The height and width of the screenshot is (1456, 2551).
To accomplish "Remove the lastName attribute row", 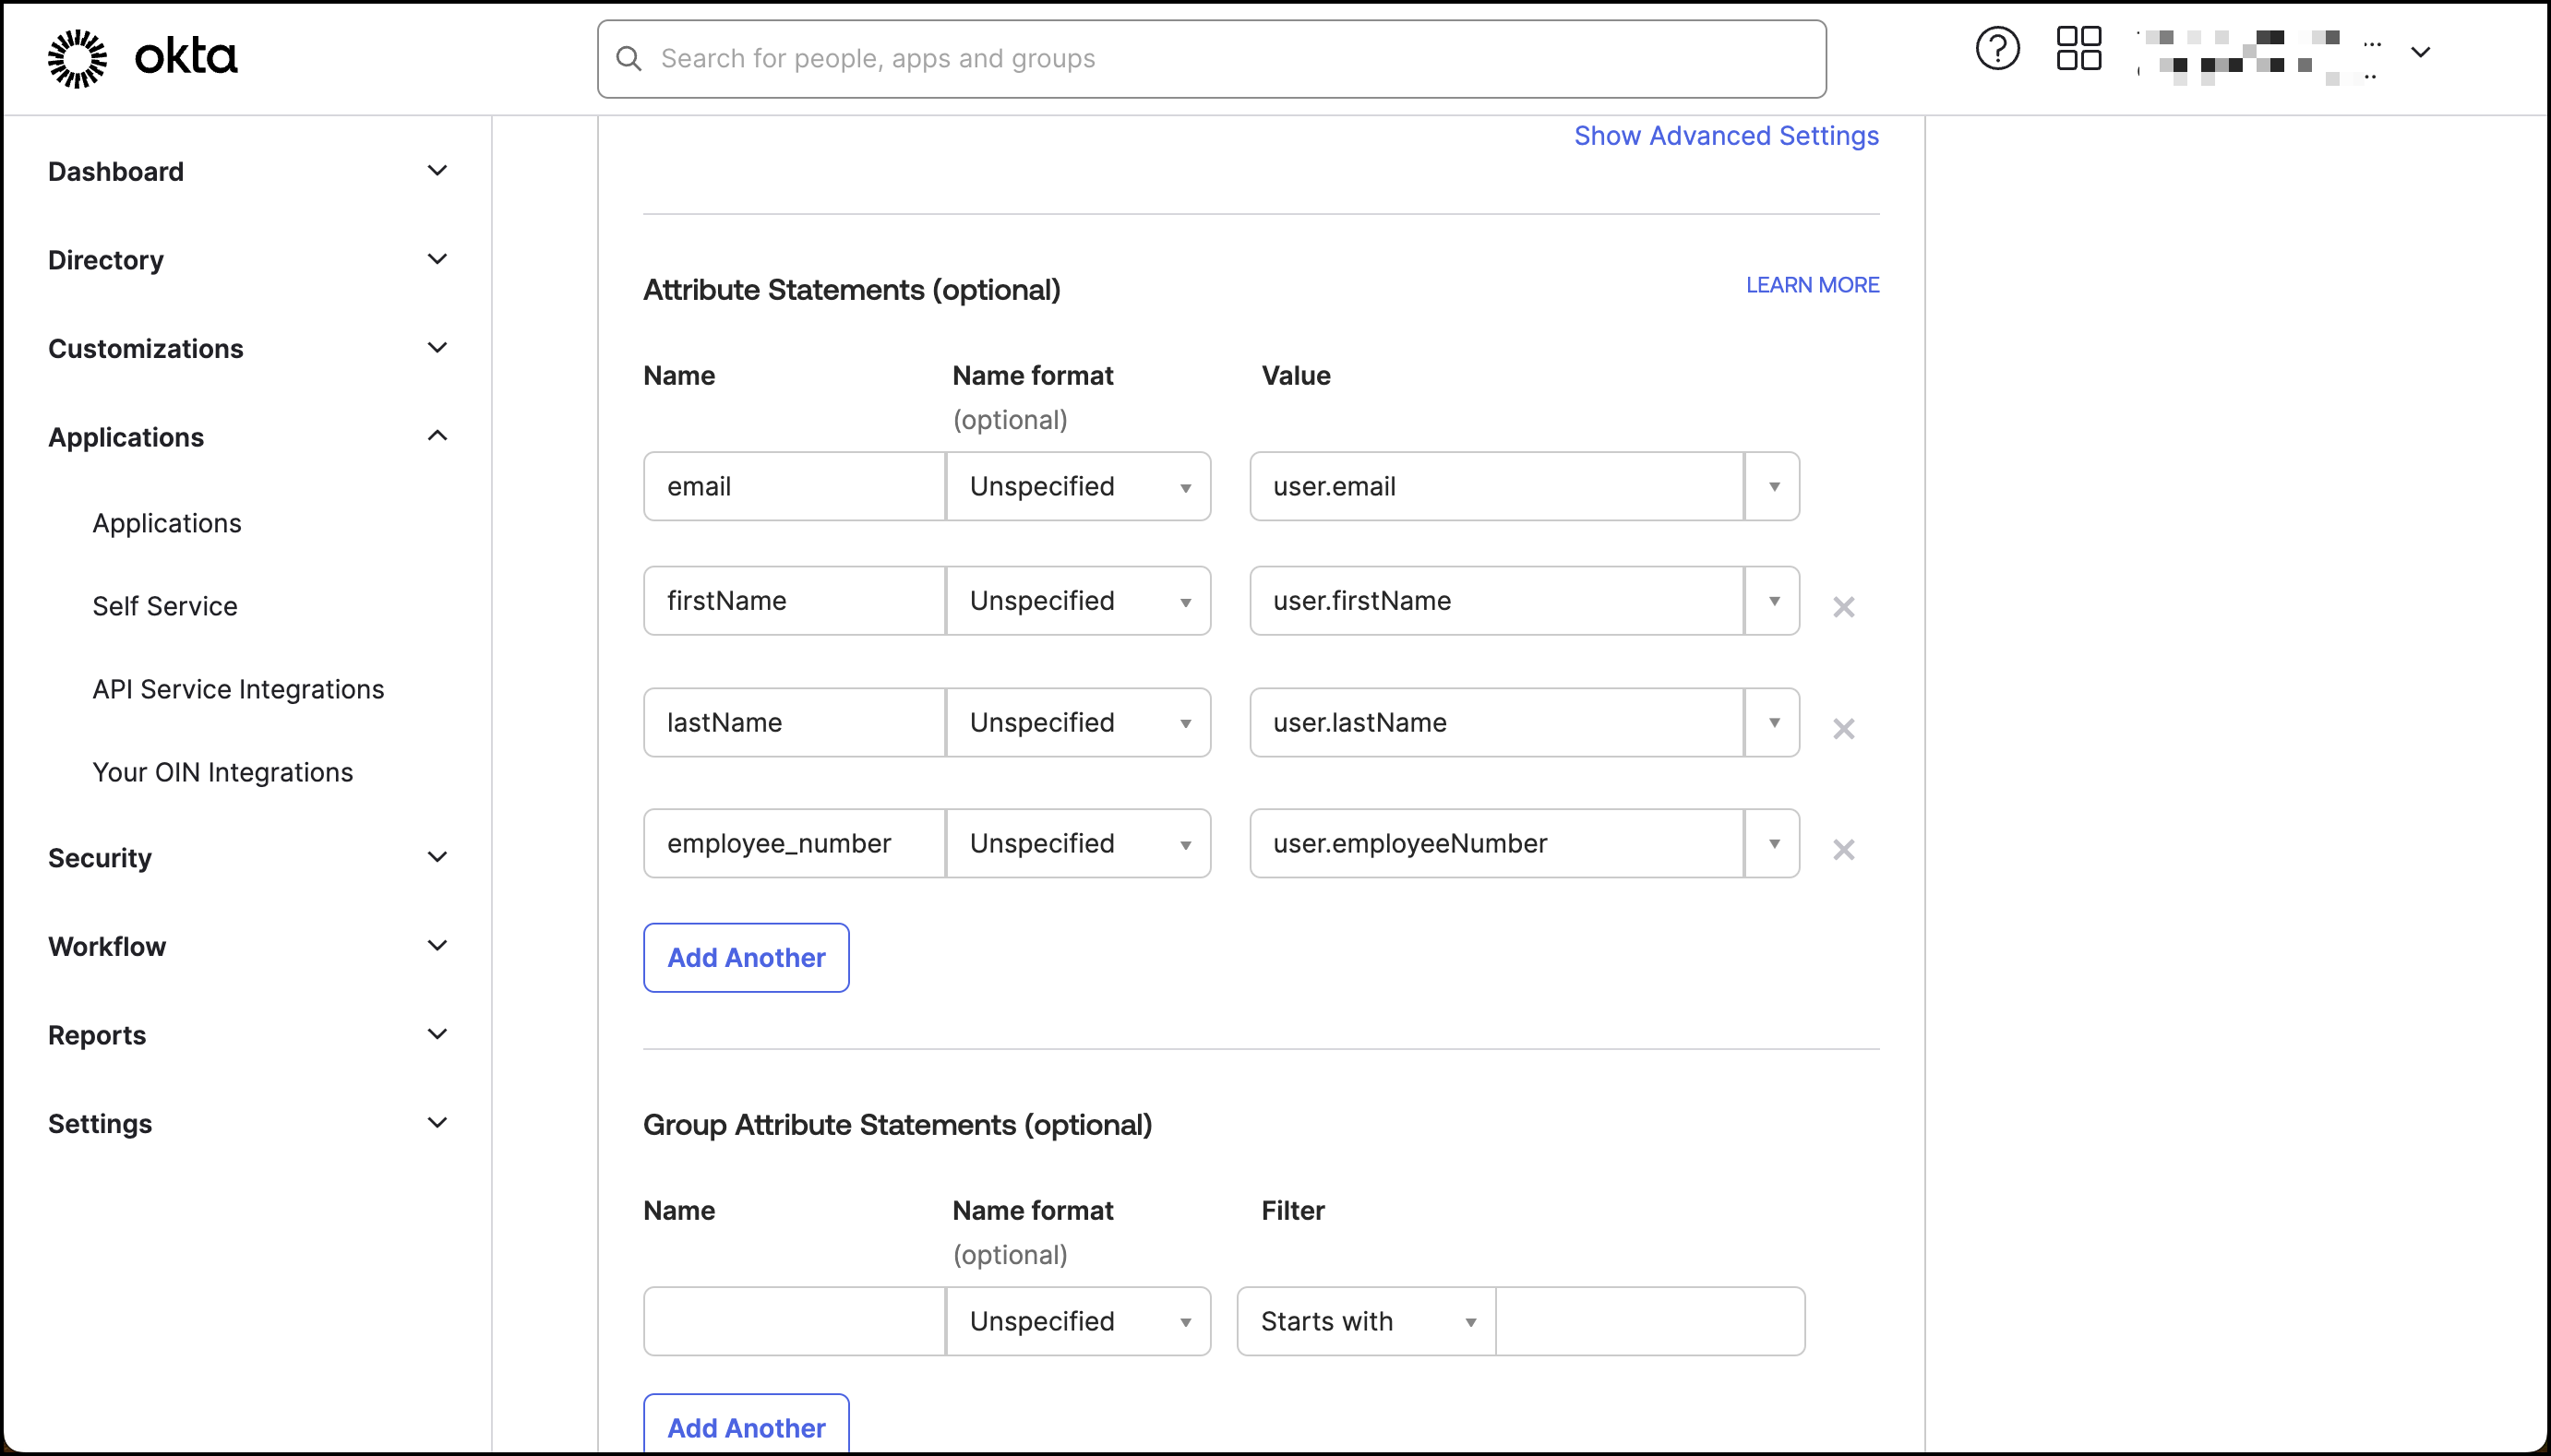I will [1843, 729].
